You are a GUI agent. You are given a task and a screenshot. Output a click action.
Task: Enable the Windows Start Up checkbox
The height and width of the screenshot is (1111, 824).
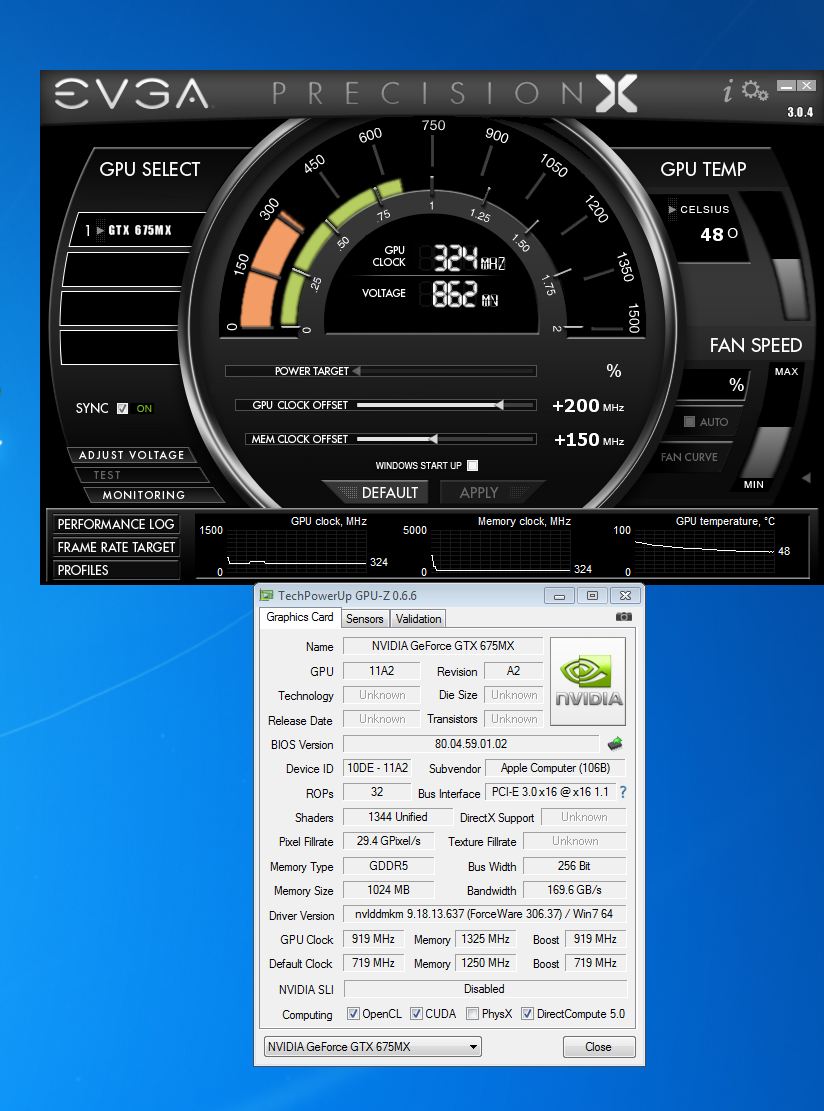pyautogui.click(x=473, y=466)
